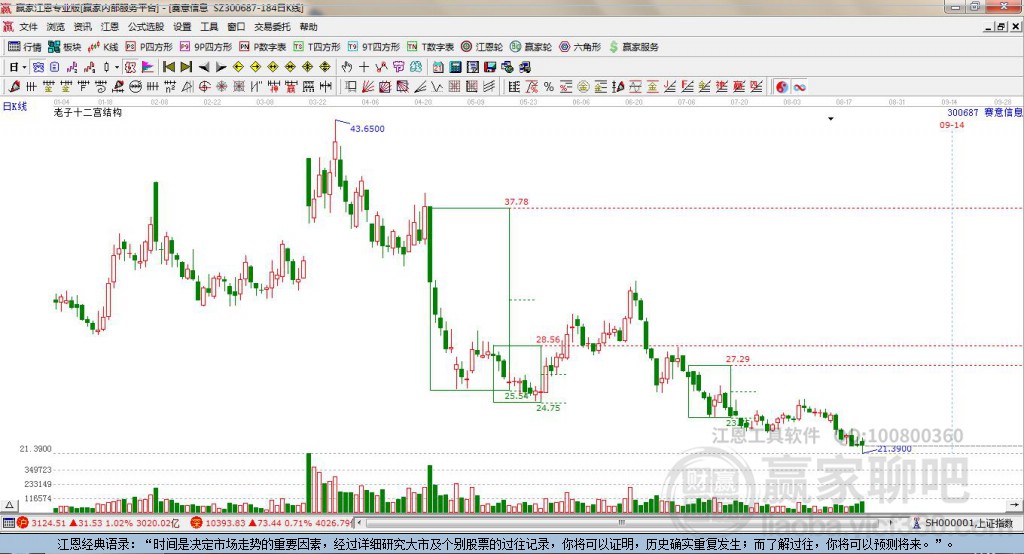Viewport: 1024px width, 554px height.
Task: Click the gold 金 coin circle icon
Action: point(583,86)
